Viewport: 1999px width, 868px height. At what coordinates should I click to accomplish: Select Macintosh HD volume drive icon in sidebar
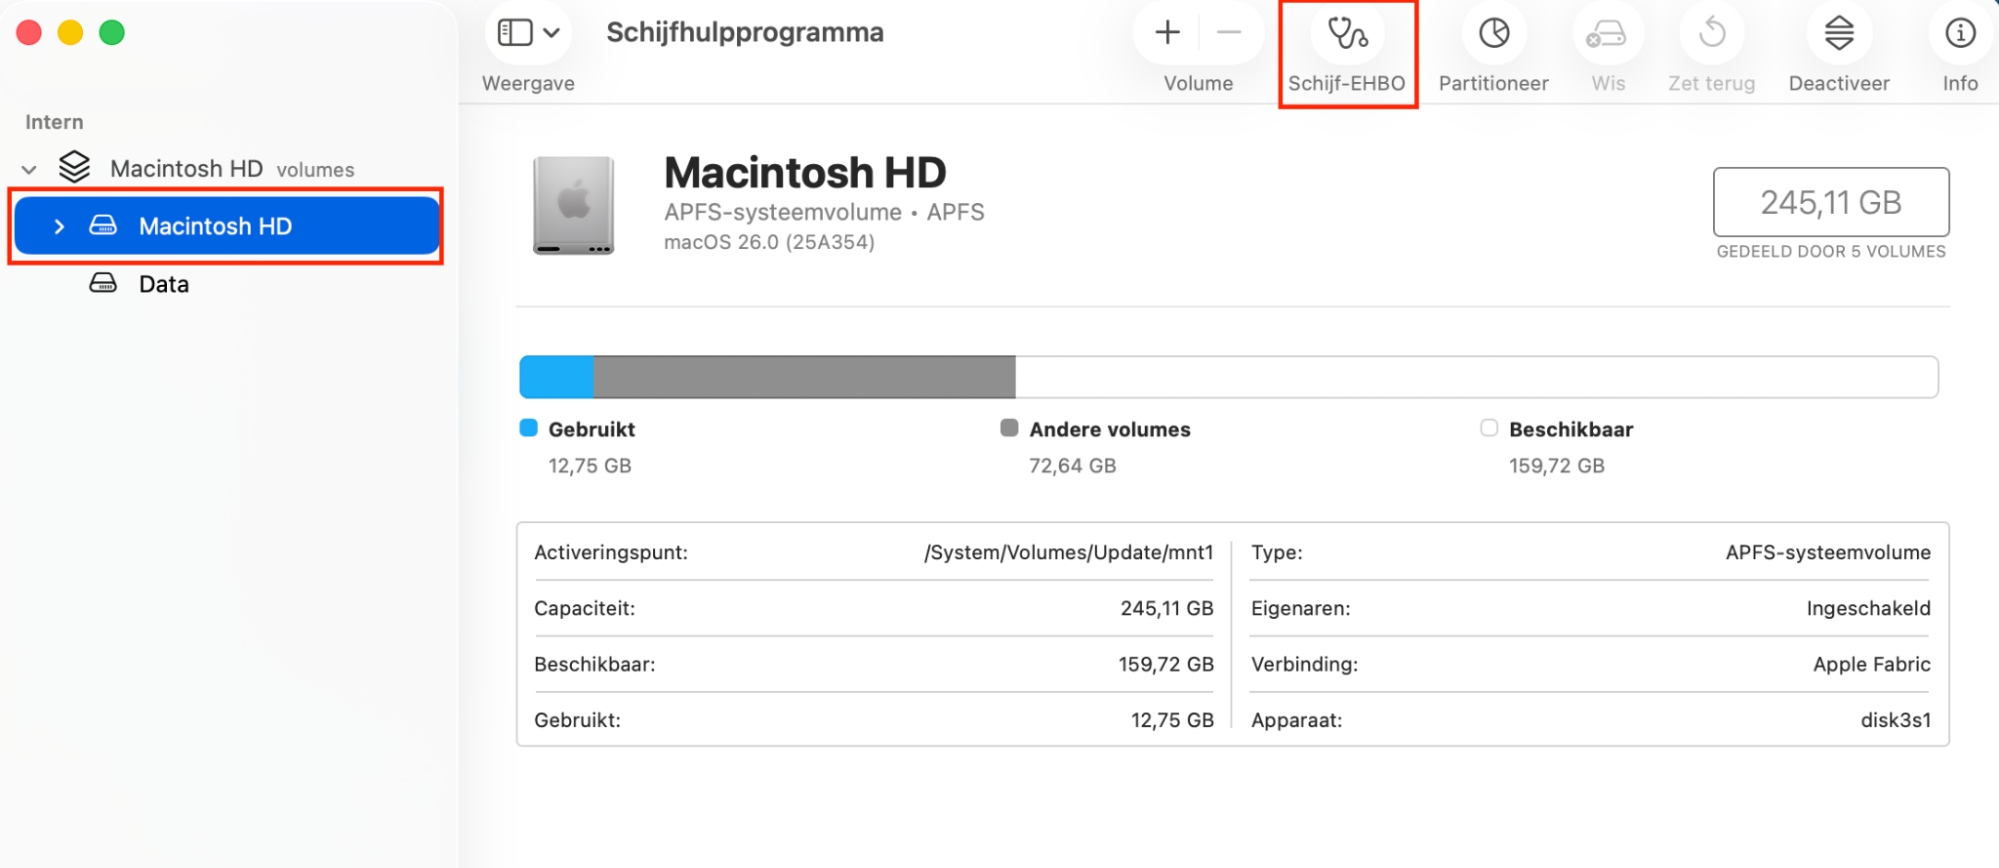coord(103,226)
